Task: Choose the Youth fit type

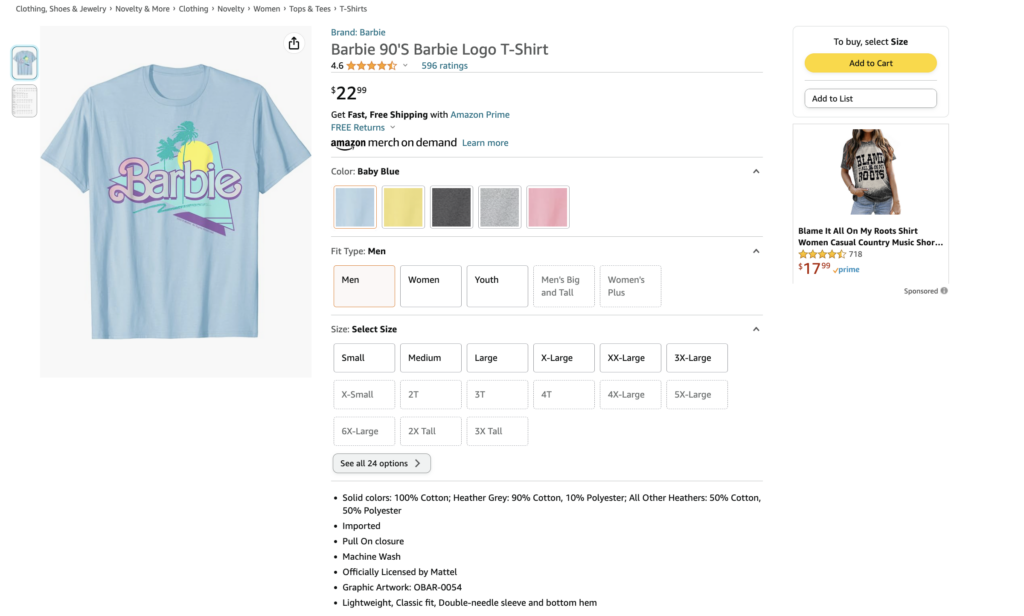Action: point(497,286)
